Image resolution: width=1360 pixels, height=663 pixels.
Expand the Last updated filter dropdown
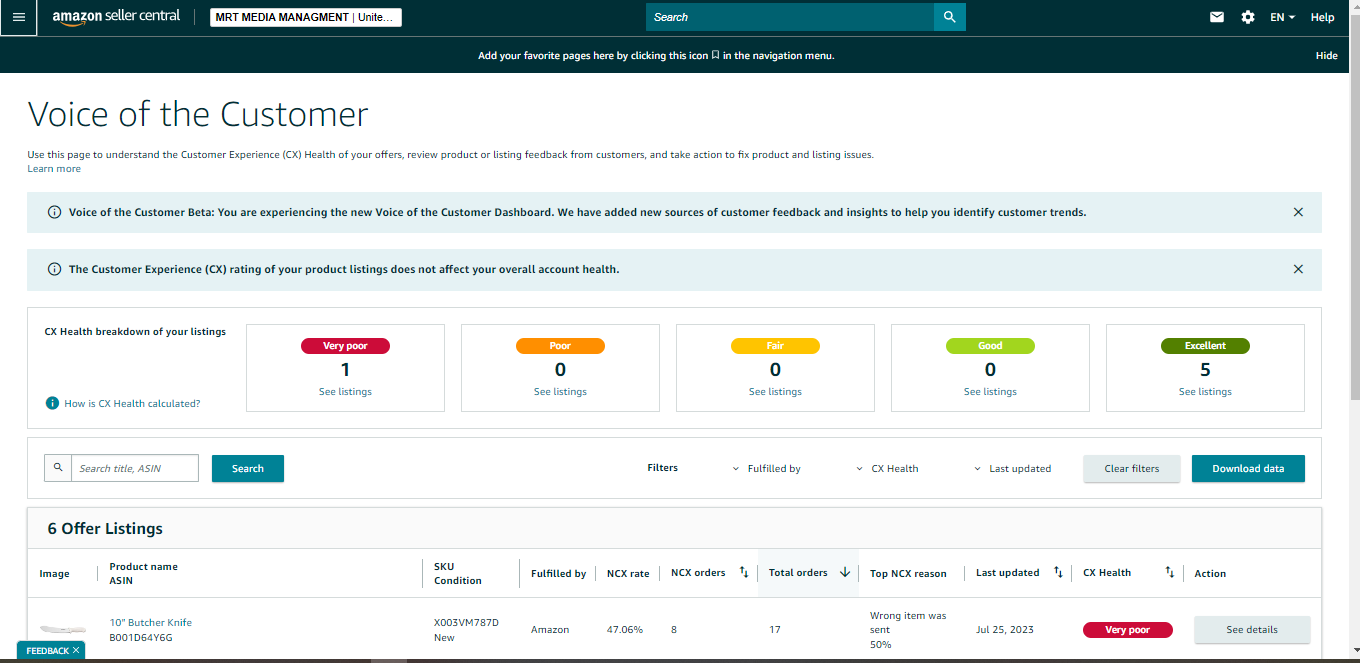click(1012, 468)
